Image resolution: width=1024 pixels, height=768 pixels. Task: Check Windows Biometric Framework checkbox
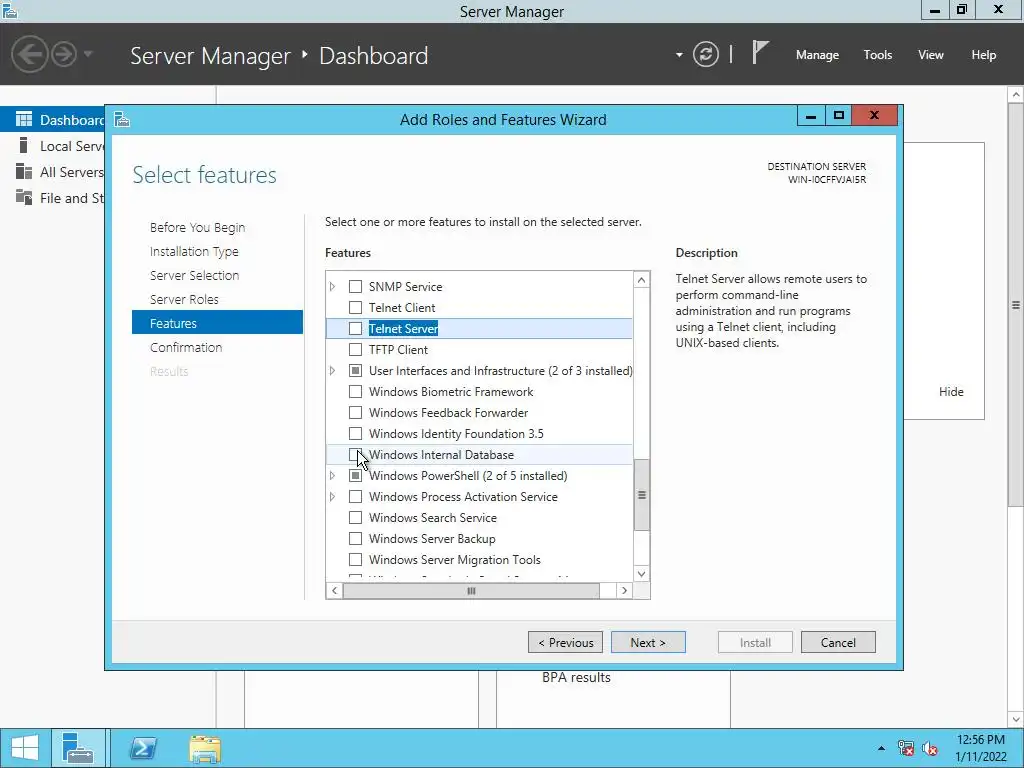355,392
